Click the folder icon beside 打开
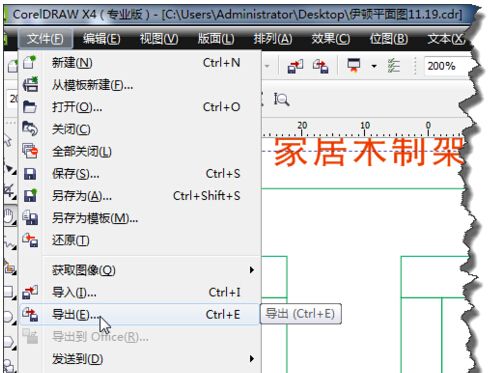This screenshot has width=496, height=373. tap(30, 107)
